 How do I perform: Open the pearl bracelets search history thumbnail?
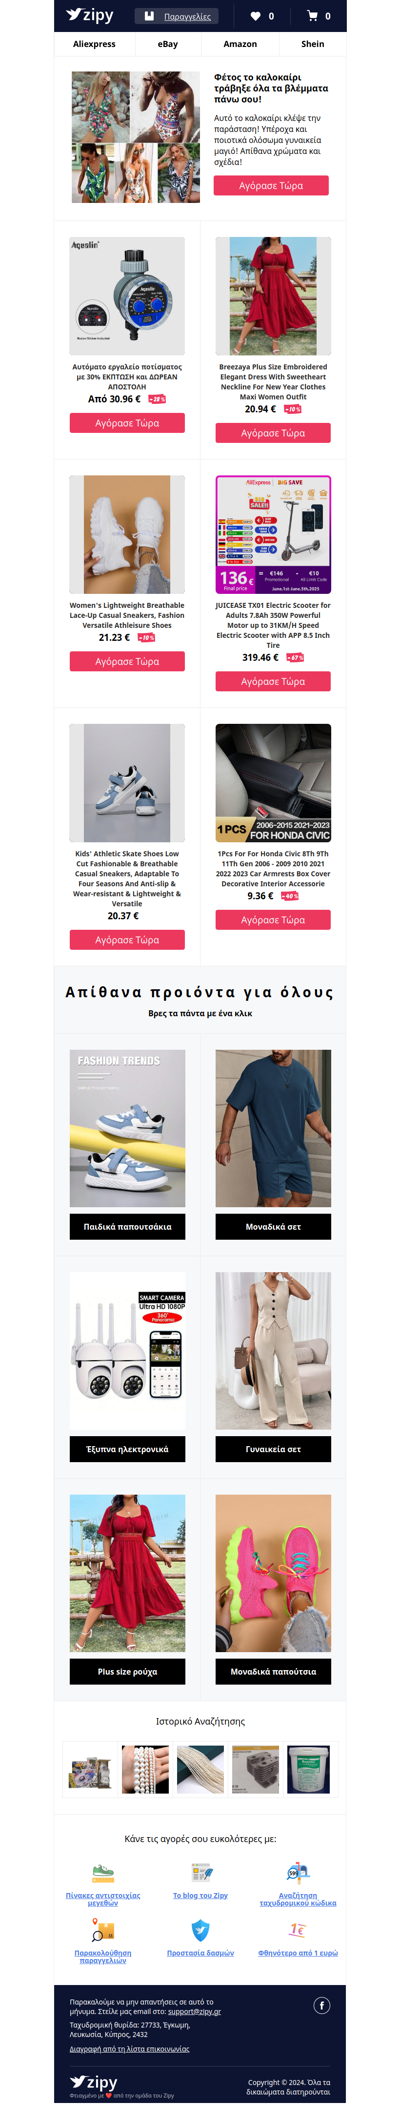click(x=145, y=1768)
